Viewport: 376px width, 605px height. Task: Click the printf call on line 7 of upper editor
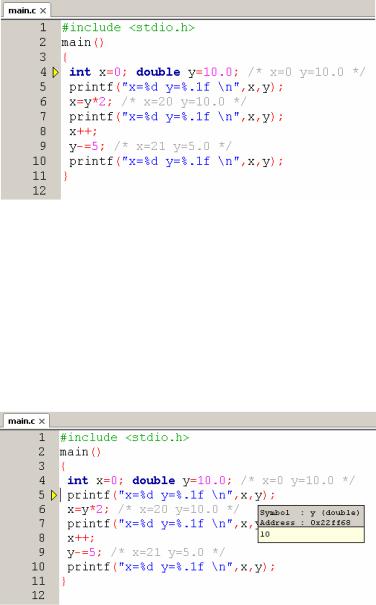[176, 117]
